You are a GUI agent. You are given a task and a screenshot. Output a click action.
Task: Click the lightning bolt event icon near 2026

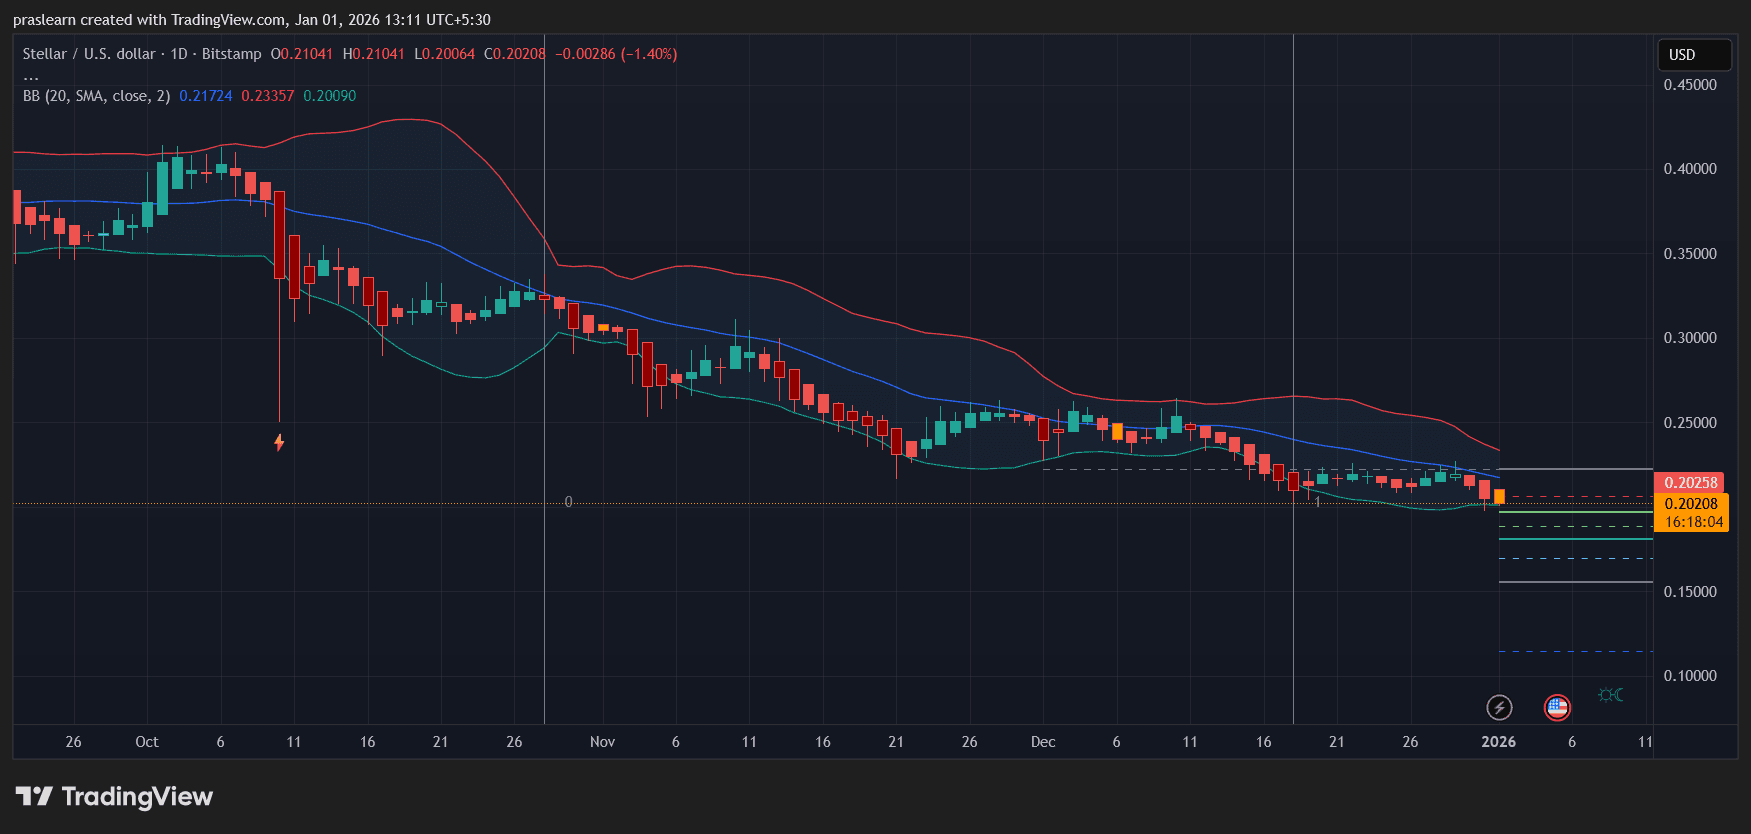pos(1498,708)
